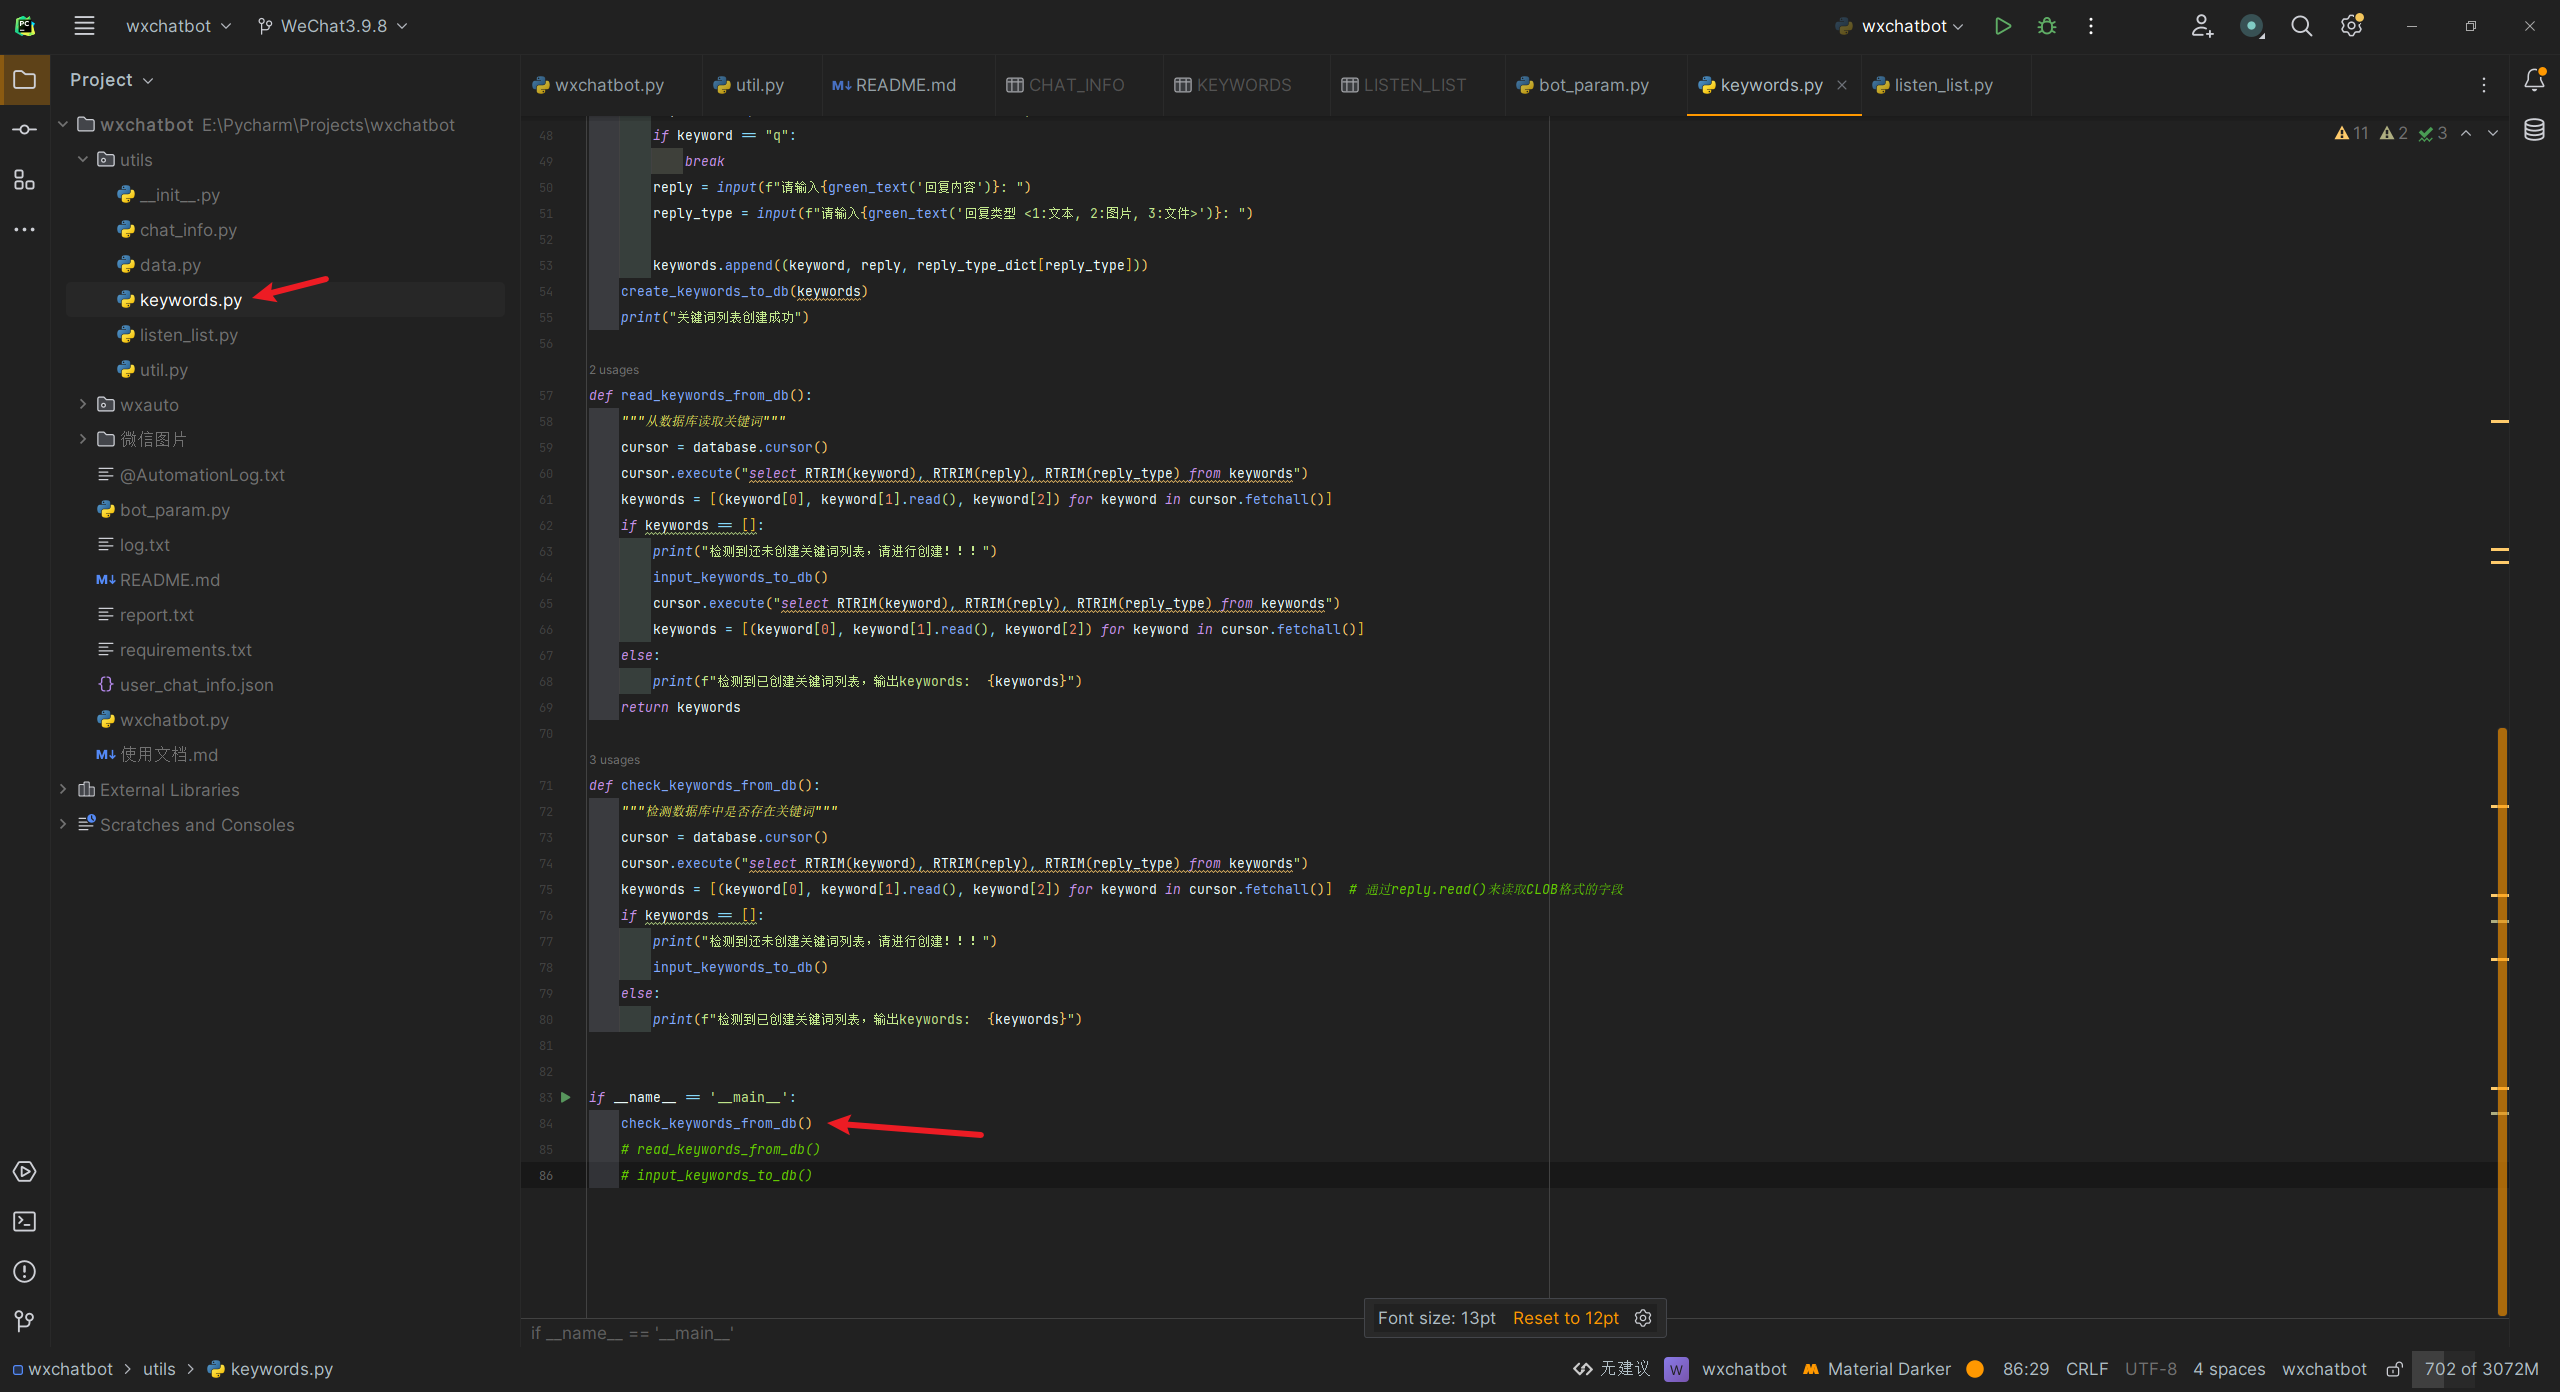Expand the wxauto folder
The image size is (2560, 1392).
(x=83, y=404)
